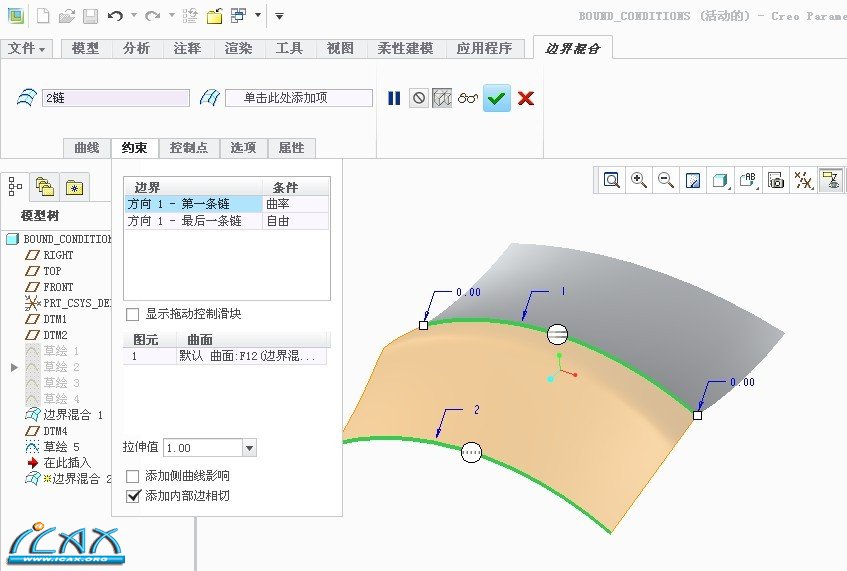Click the no-preview circle icon

point(418,98)
